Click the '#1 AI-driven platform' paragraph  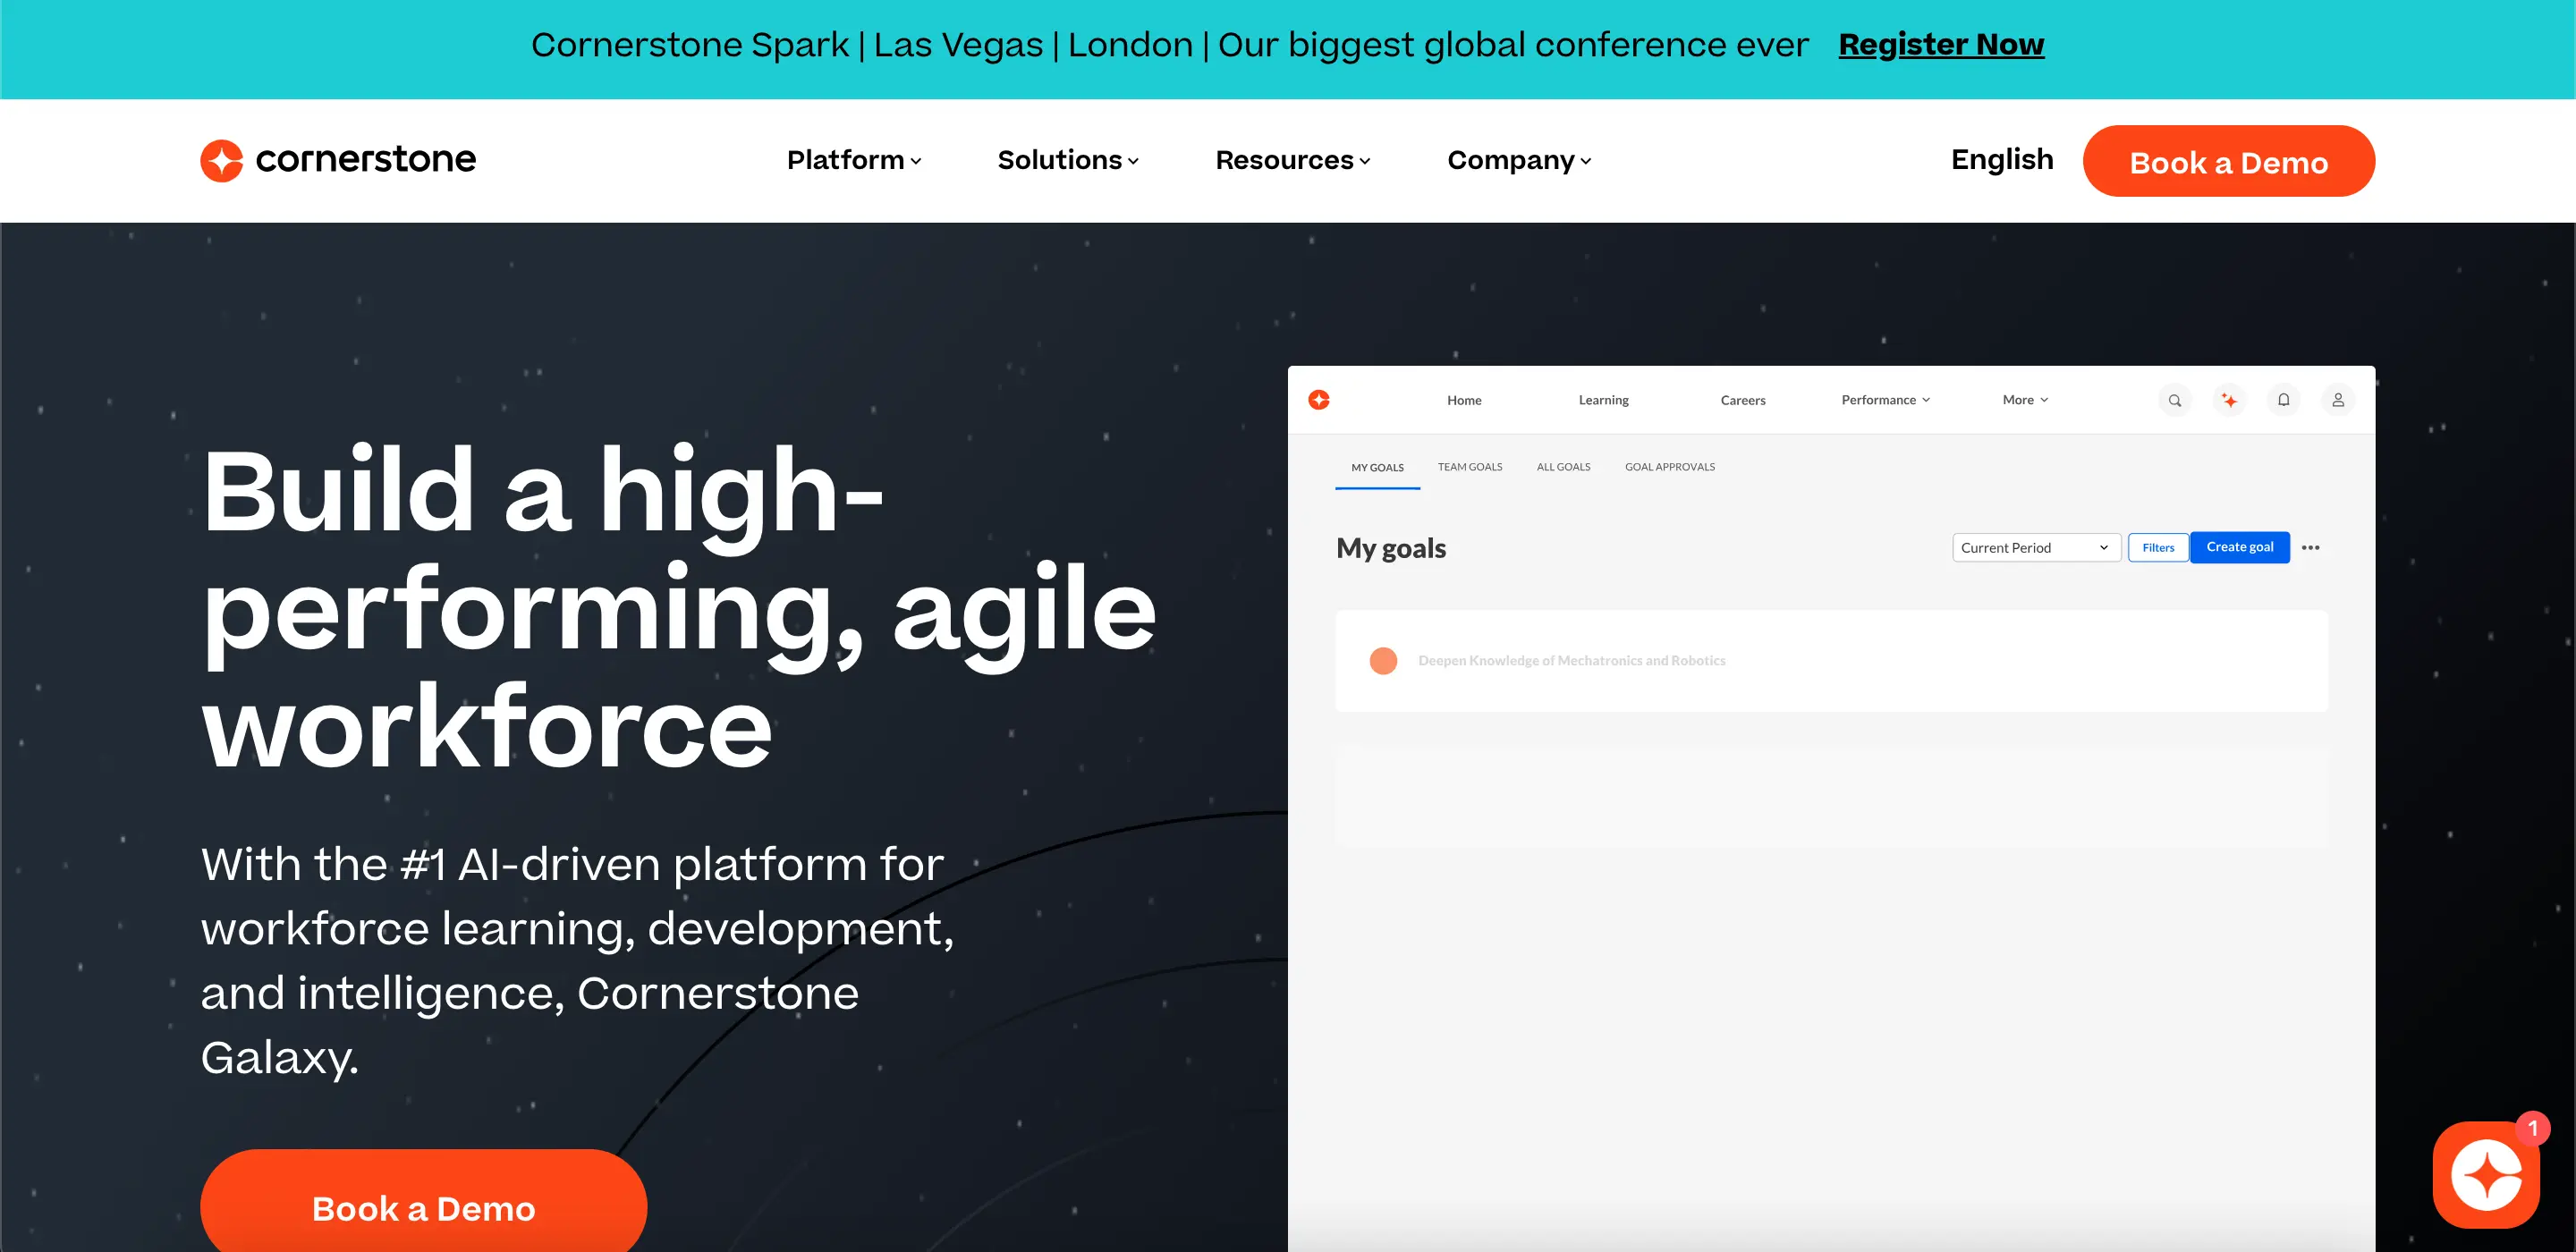[578, 961]
